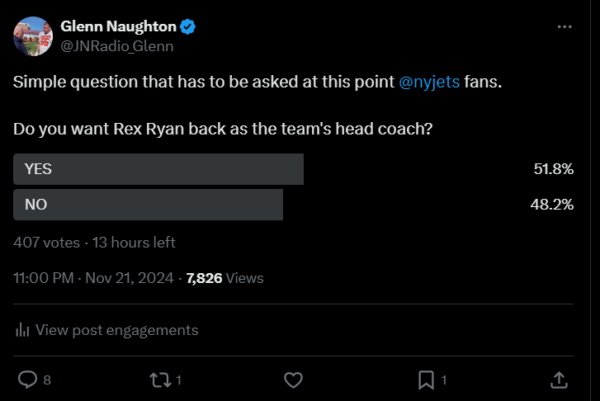Click the 51.8% poll percentage
The height and width of the screenshot is (401, 600).
tap(553, 169)
